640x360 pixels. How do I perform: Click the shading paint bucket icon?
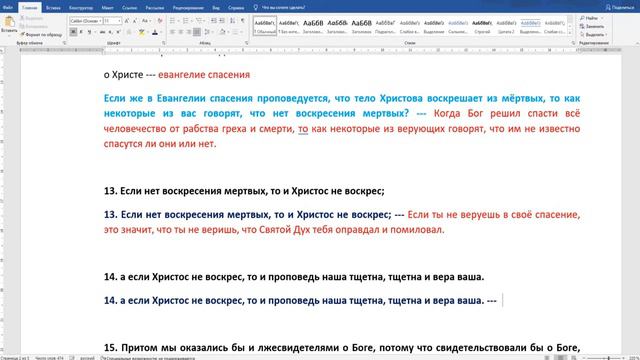click(x=222, y=32)
